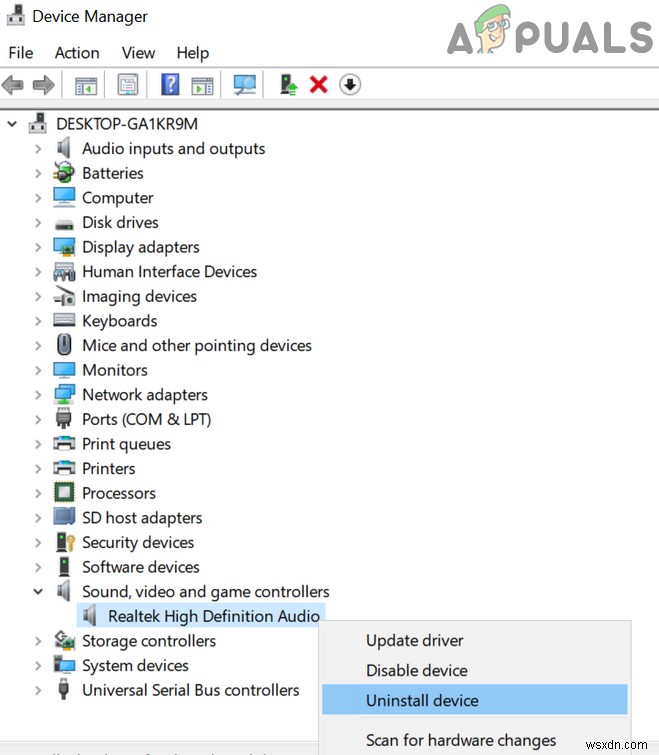Open the File menu
Image resolution: width=659 pixels, height=755 pixels.
click(x=21, y=52)
